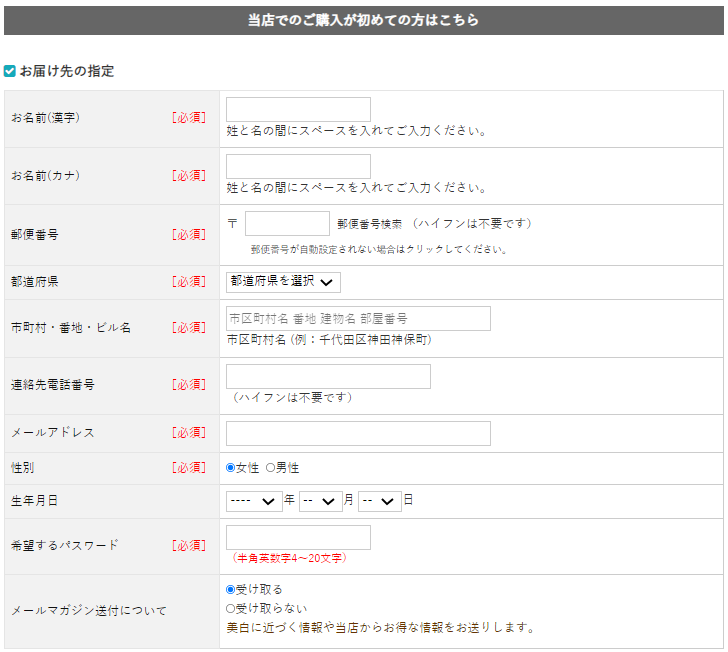The image size is (728, 652).
Task: Click the 当店でのご購入が初めての方はこちら header bar
Action: click(363, 20)
